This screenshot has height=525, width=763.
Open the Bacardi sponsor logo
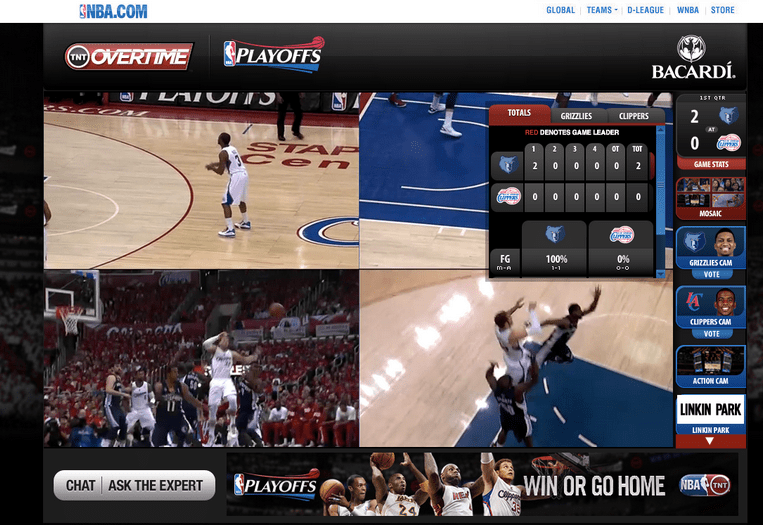[693, 57]
